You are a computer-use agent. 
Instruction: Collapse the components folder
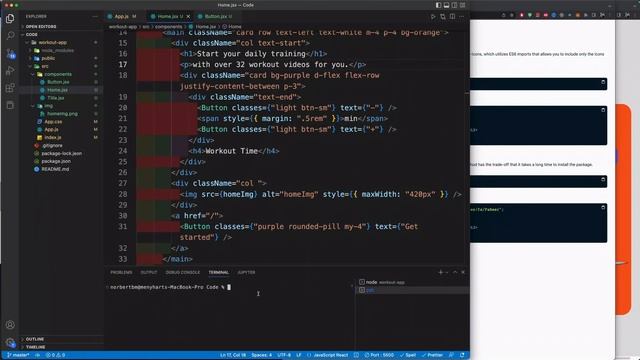58,74
